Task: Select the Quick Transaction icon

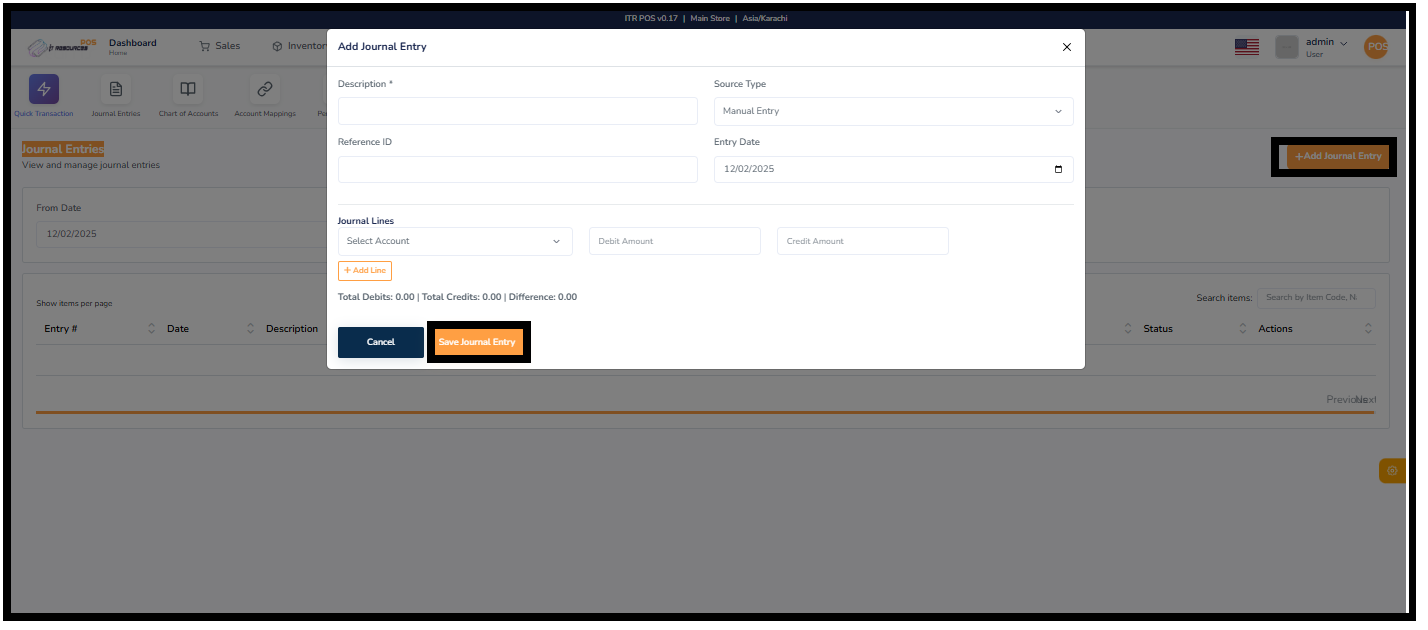Action: pos(43,89)
